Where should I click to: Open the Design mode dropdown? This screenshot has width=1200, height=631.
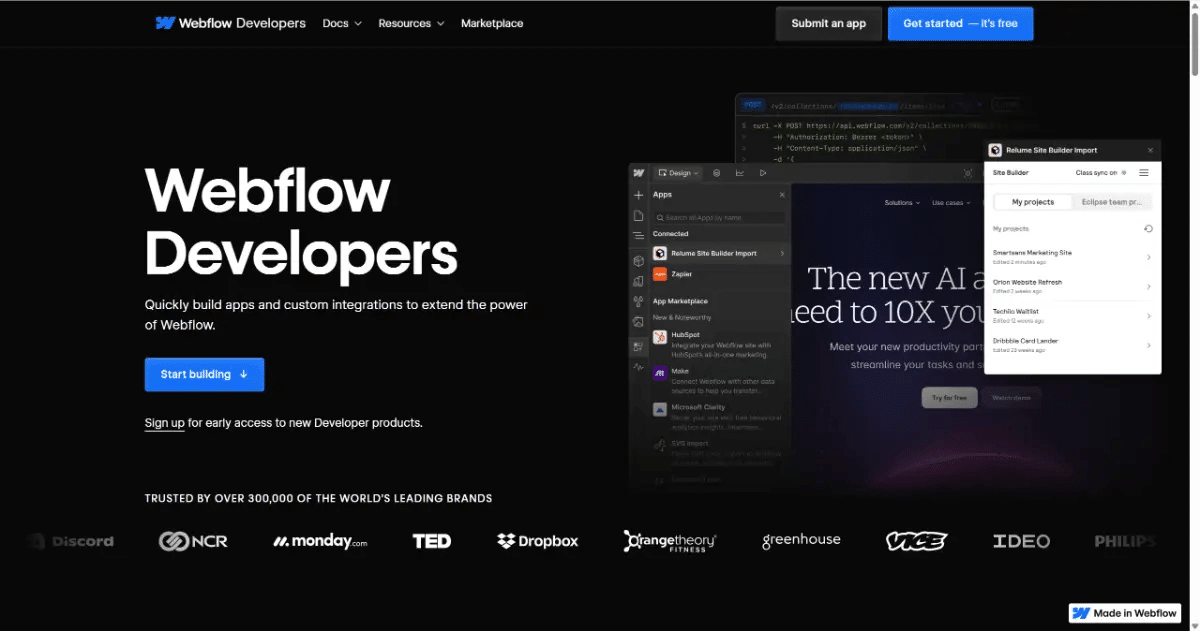678,172
